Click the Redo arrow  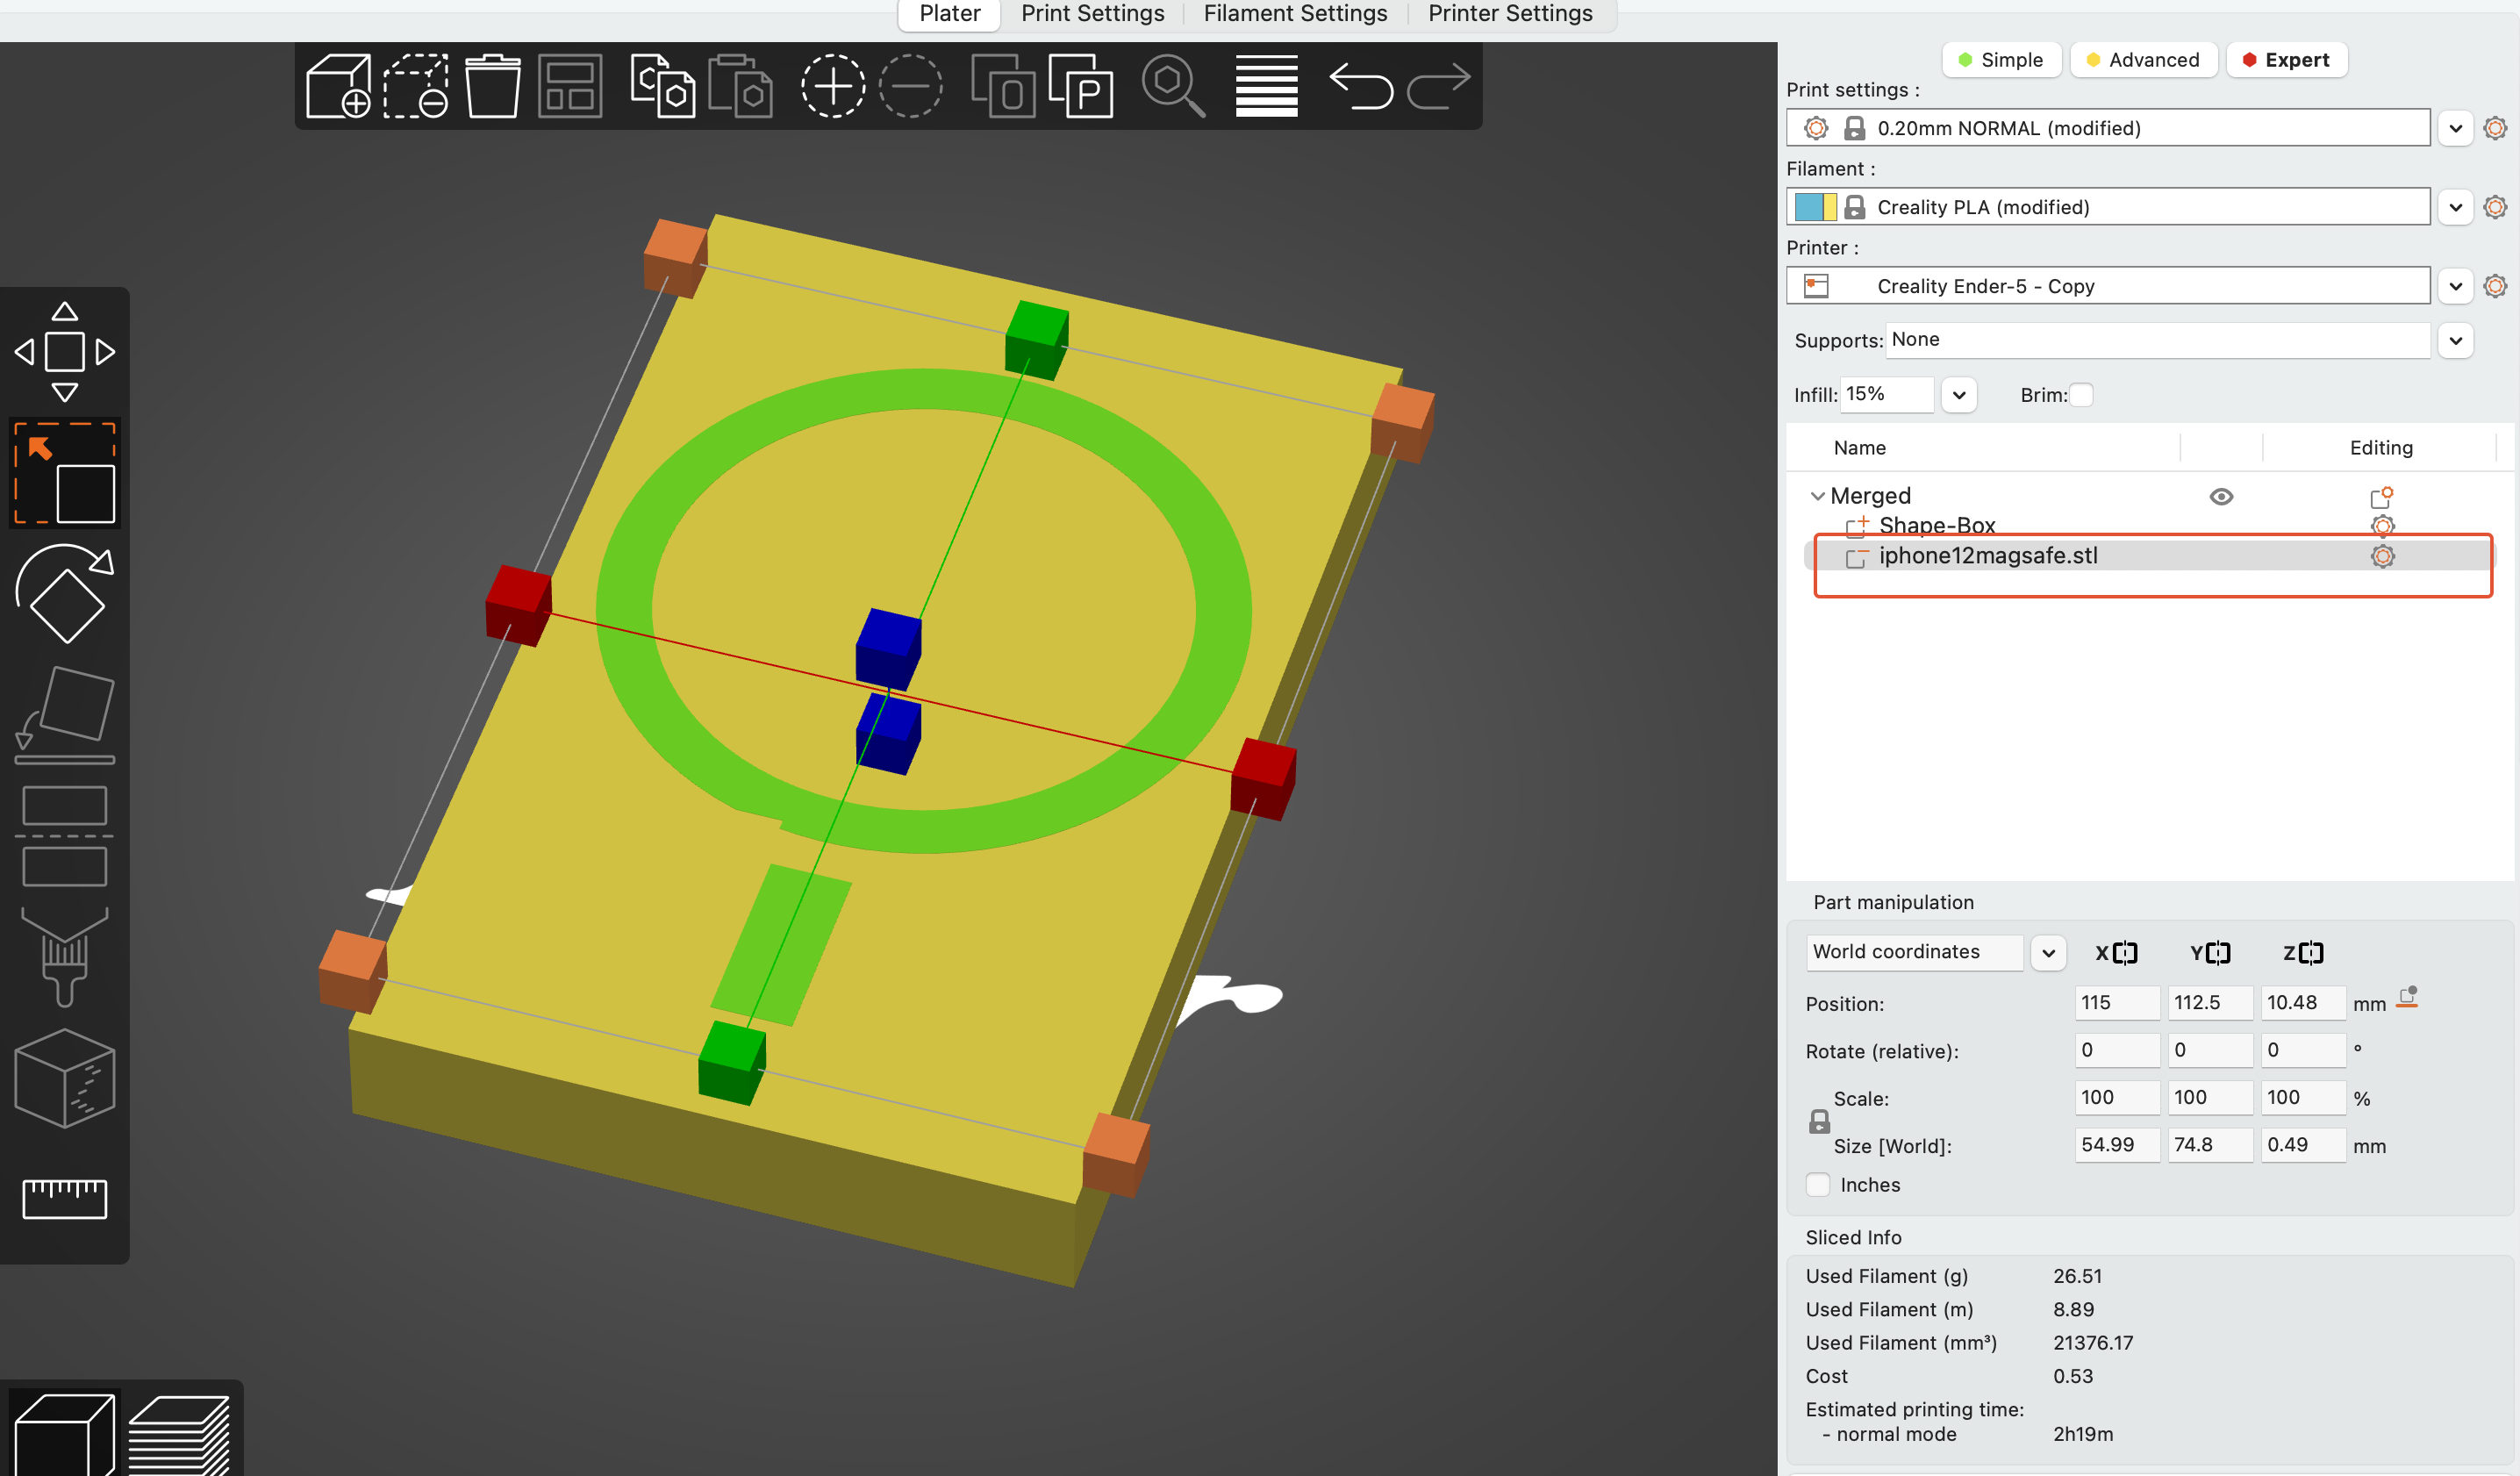[x=1439, y=86]
